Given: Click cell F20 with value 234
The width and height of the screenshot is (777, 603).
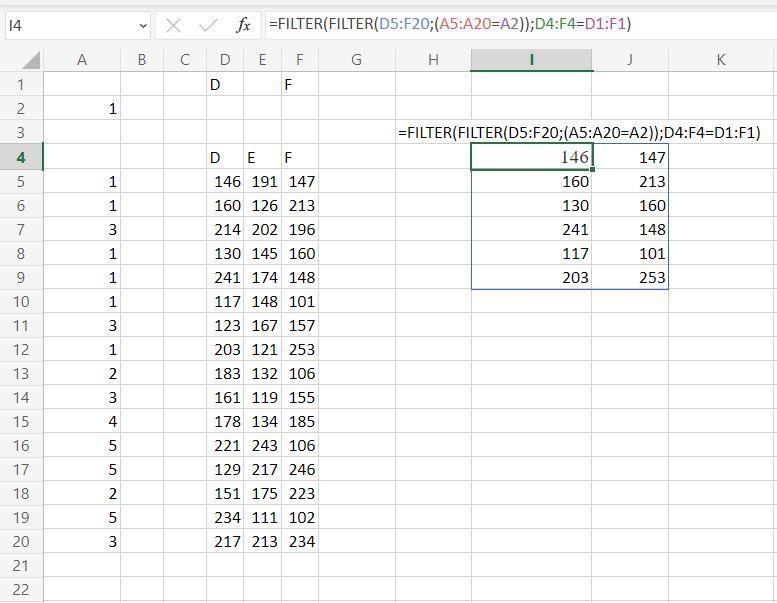Looking at the screenshot, I should [x=300, y=541].
